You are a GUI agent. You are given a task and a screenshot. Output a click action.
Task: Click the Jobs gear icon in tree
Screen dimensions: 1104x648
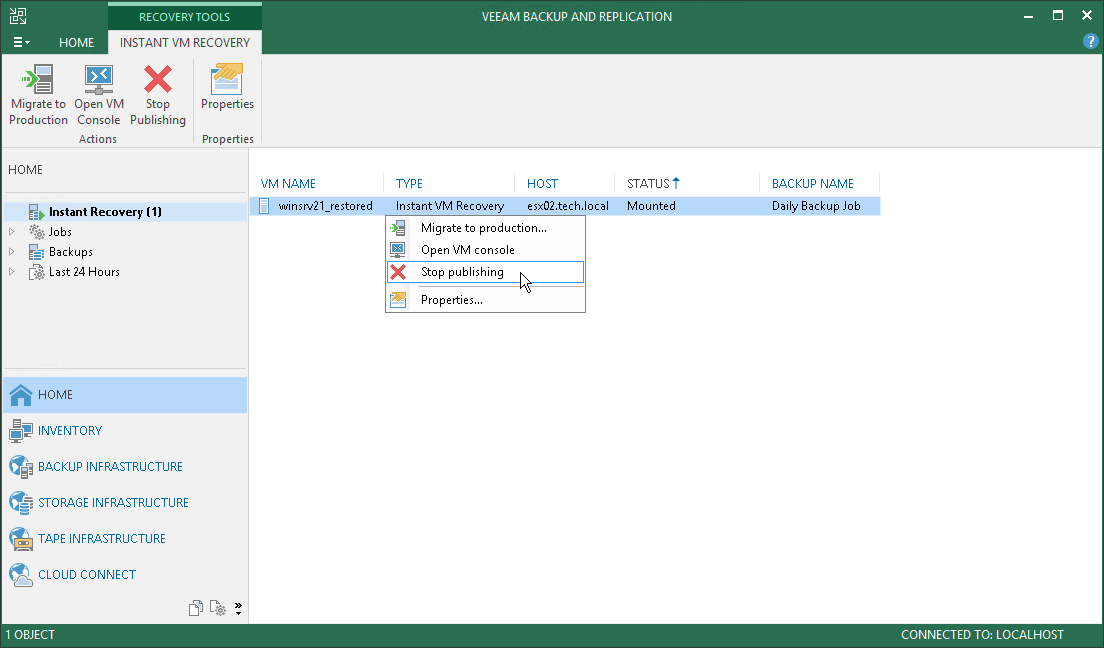point(37,232)
